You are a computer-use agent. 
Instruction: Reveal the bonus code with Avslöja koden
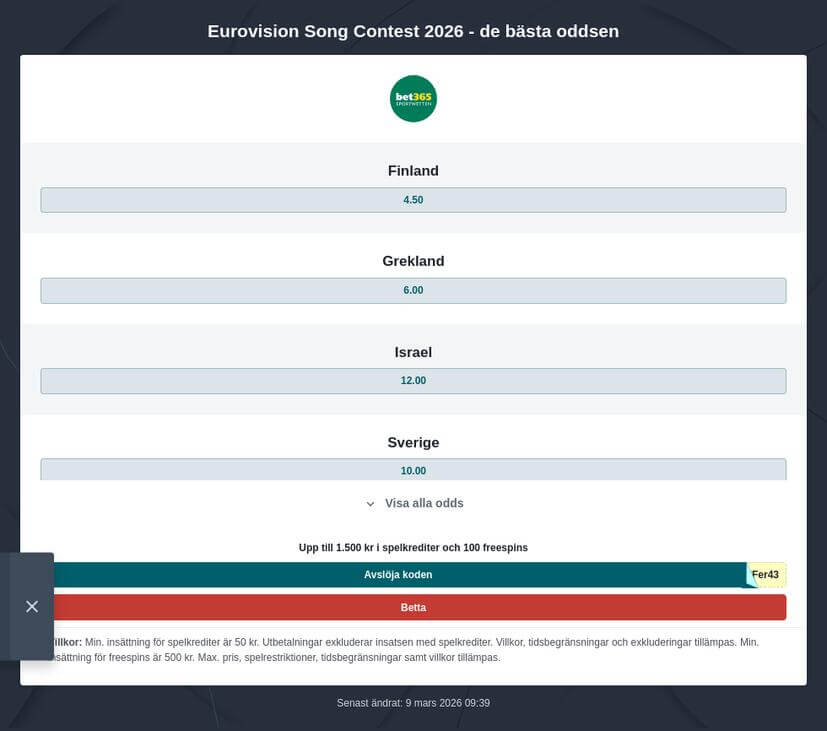pos(399,574)
